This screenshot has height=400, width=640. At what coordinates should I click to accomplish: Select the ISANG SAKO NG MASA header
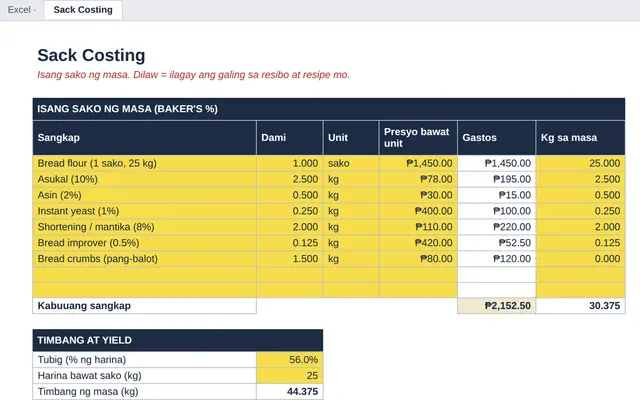point(329,109)
